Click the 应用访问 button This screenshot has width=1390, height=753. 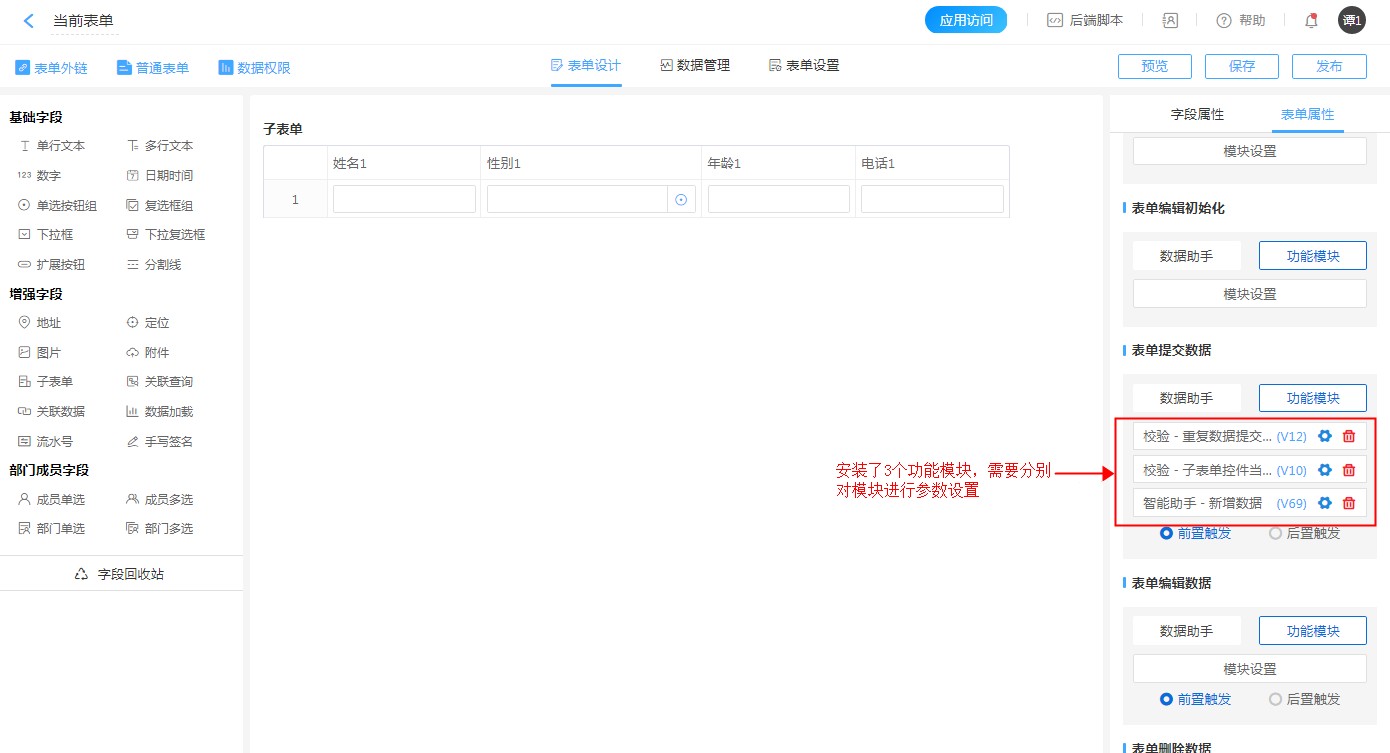tap(965, 20)
